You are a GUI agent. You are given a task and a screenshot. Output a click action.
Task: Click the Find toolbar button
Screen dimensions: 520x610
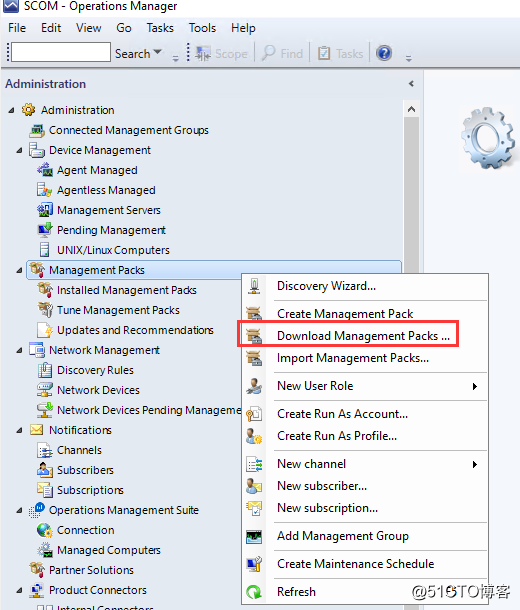pos(282,53)
